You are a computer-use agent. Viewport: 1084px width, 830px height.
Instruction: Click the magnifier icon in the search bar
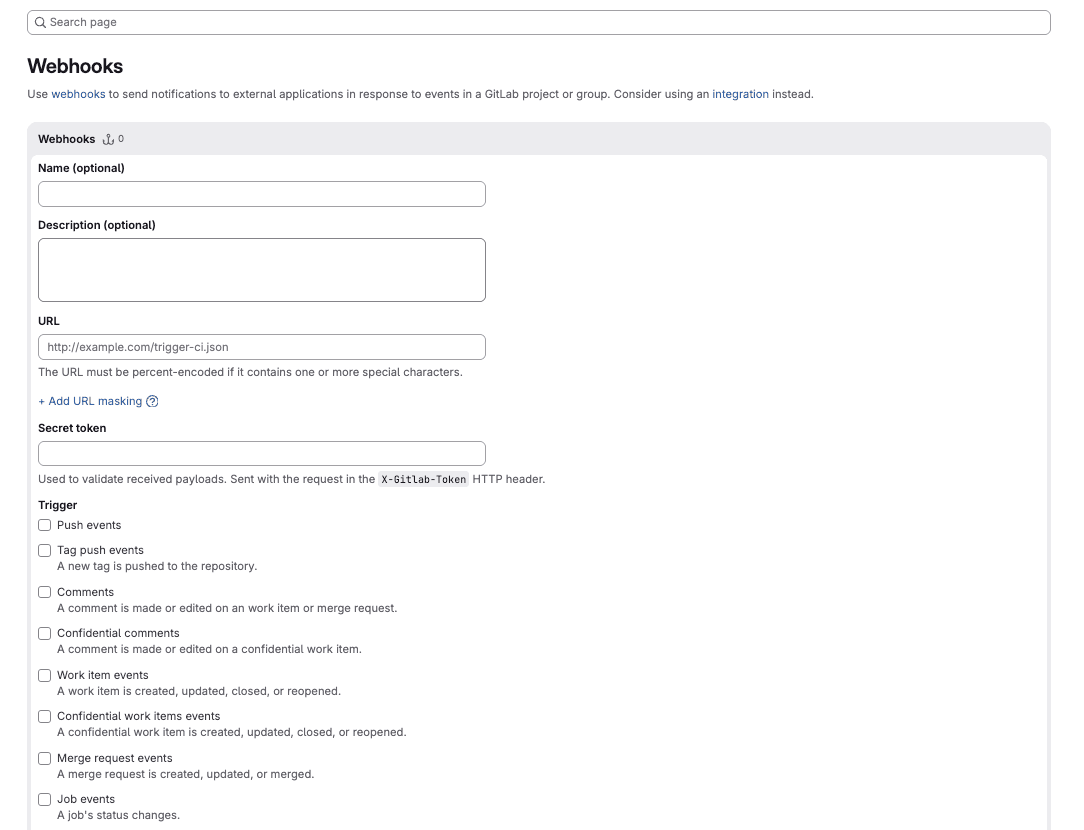click(41, 22)
